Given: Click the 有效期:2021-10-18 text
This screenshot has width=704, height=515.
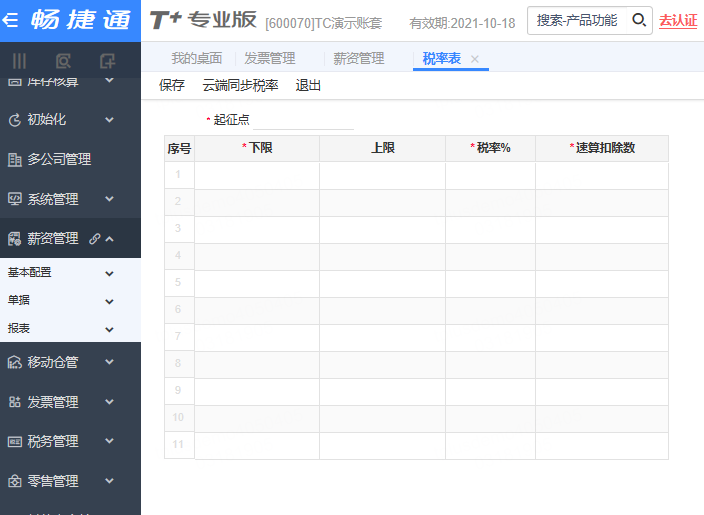Looking at the screenshot, I should pyautogui.click(x=462, y=23).
